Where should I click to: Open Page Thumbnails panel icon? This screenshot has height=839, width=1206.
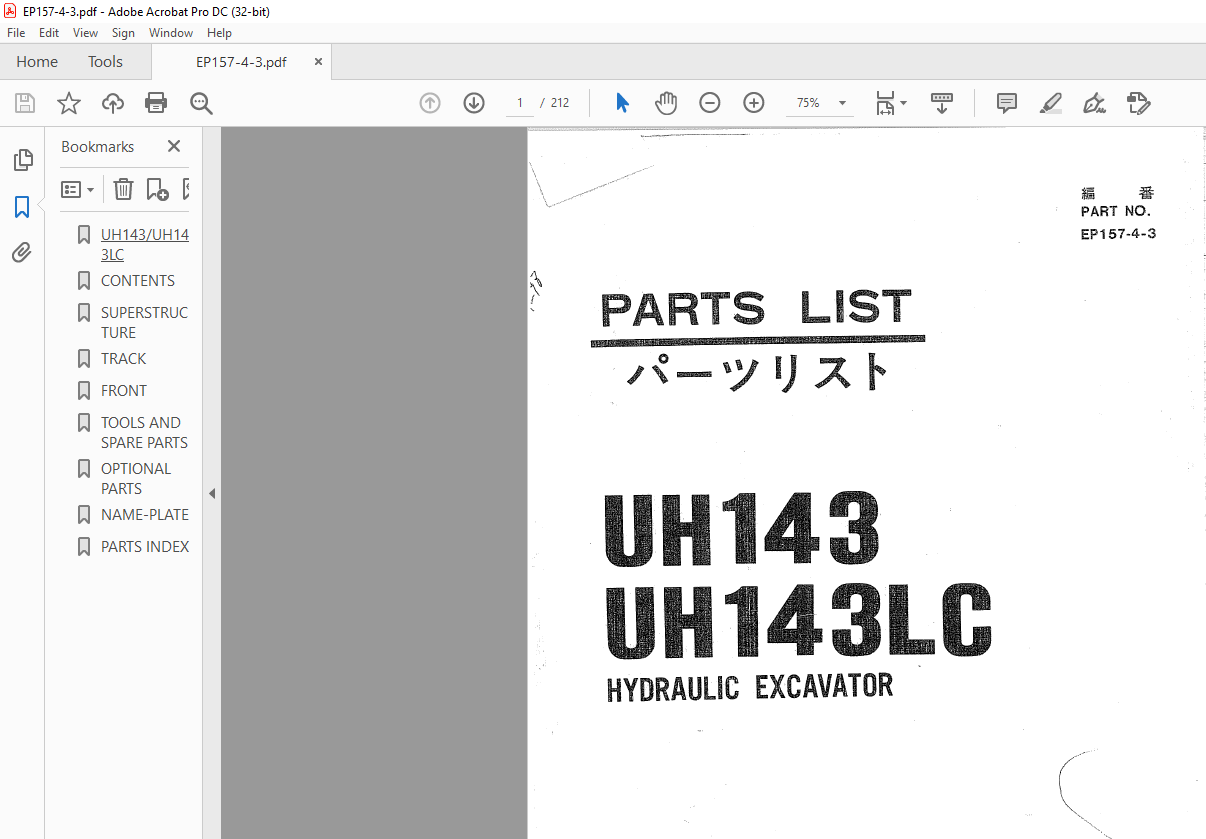click(x=22, y=160)
